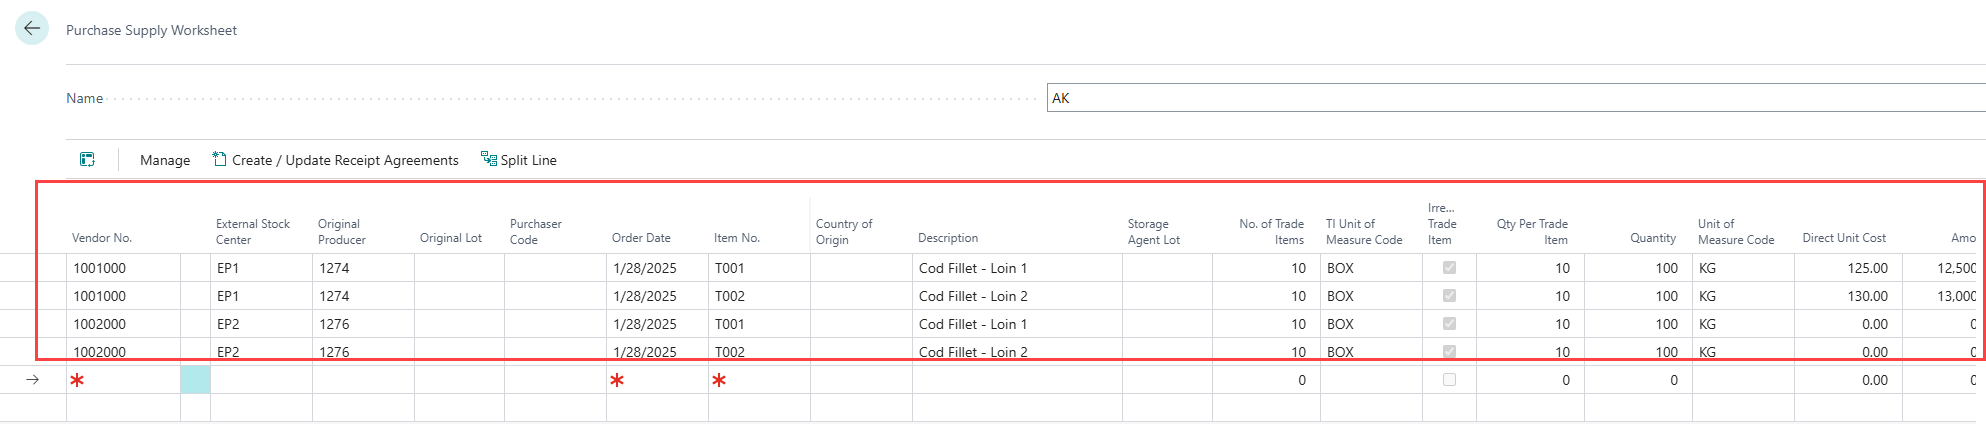1986x424 pixels.
Task: Click the Create / Update Receipt Agreements icon
Action: pos(220,159)
